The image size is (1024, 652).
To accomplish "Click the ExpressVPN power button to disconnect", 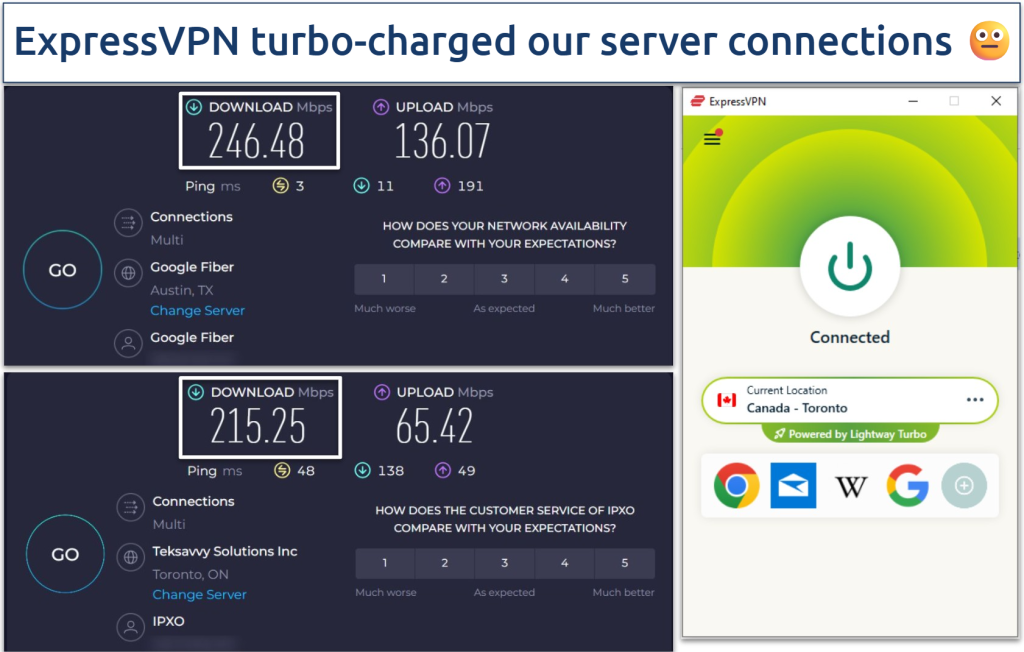I will [849, 265].
